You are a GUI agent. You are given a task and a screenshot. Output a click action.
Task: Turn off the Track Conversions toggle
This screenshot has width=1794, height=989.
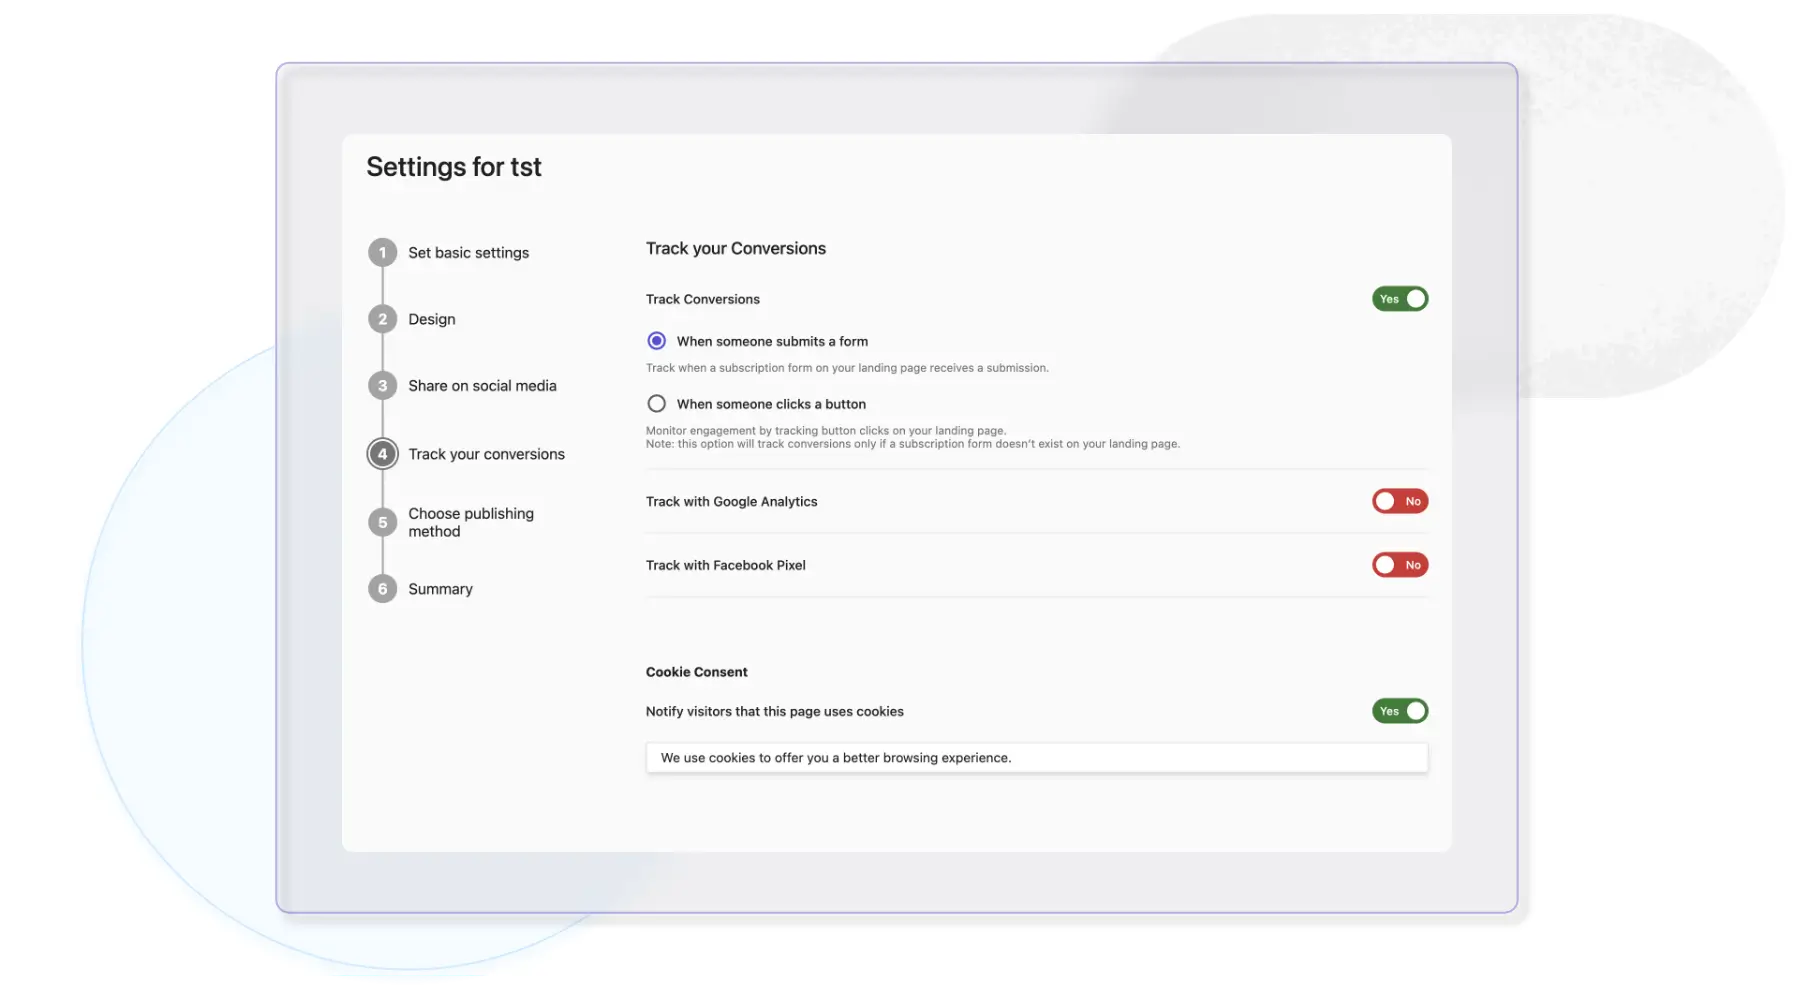[x=1400, y=298]
